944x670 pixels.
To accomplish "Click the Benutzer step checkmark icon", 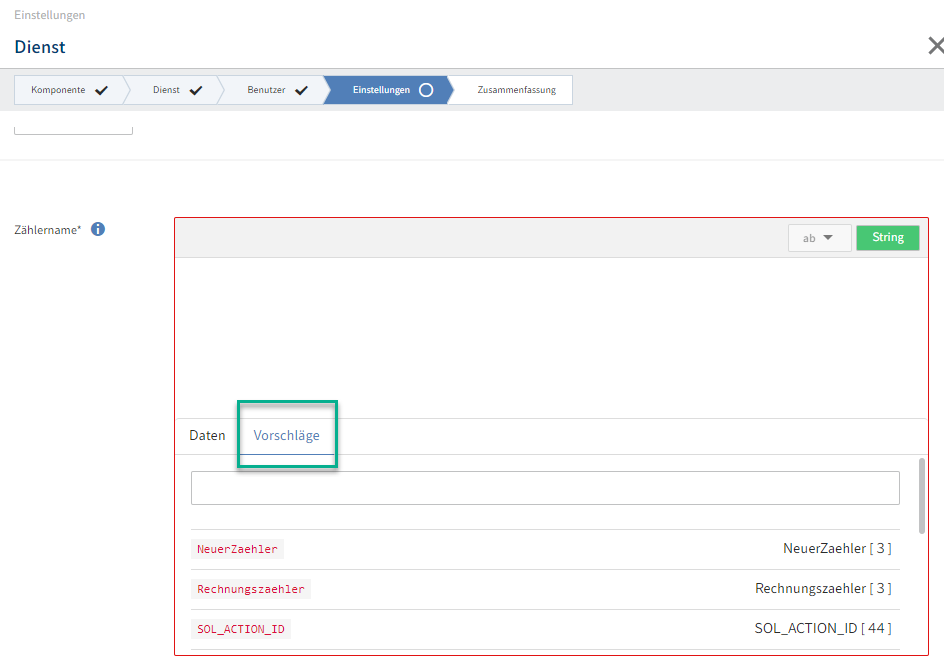I will tap(301, 90).
